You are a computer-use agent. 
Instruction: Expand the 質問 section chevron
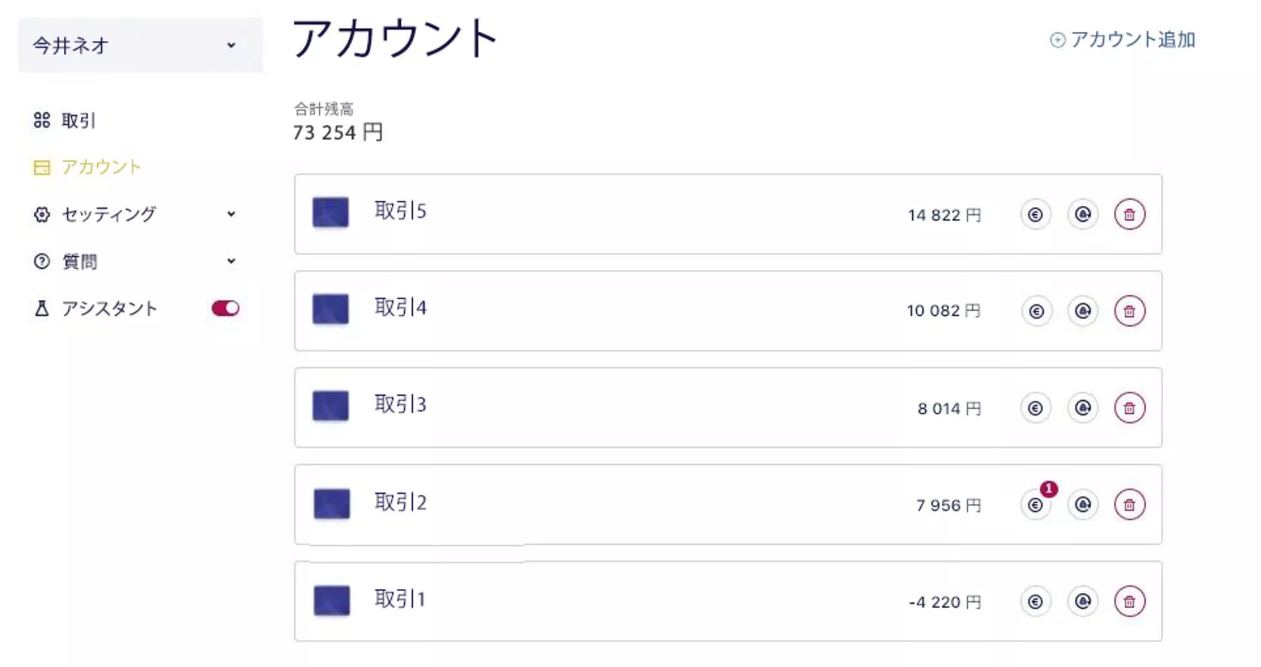[231, 262]
